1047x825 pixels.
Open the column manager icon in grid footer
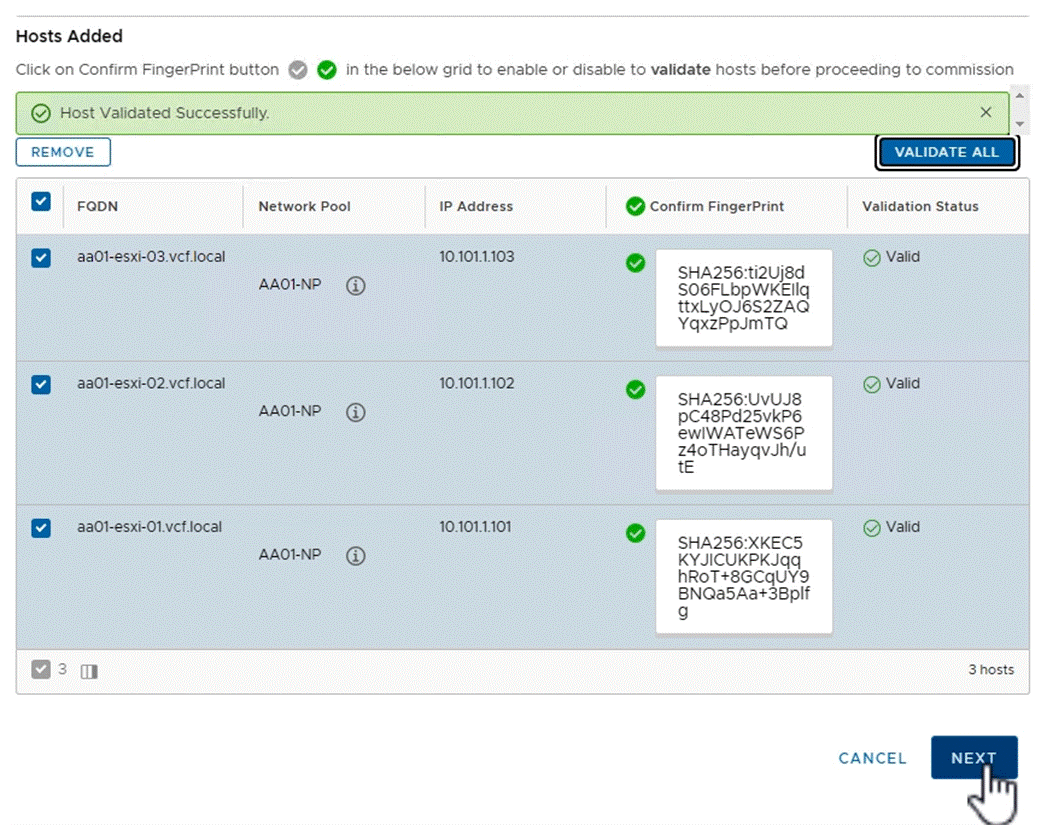89,671
